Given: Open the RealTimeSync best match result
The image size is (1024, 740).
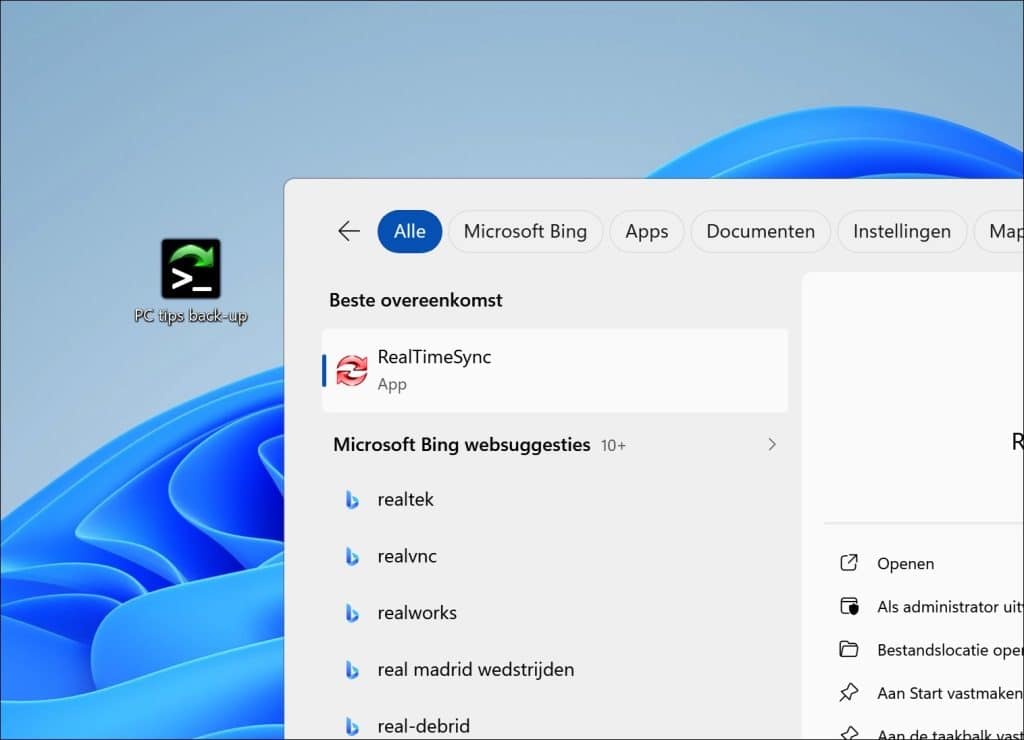Looking at the screenshot, I should (555, 370).
